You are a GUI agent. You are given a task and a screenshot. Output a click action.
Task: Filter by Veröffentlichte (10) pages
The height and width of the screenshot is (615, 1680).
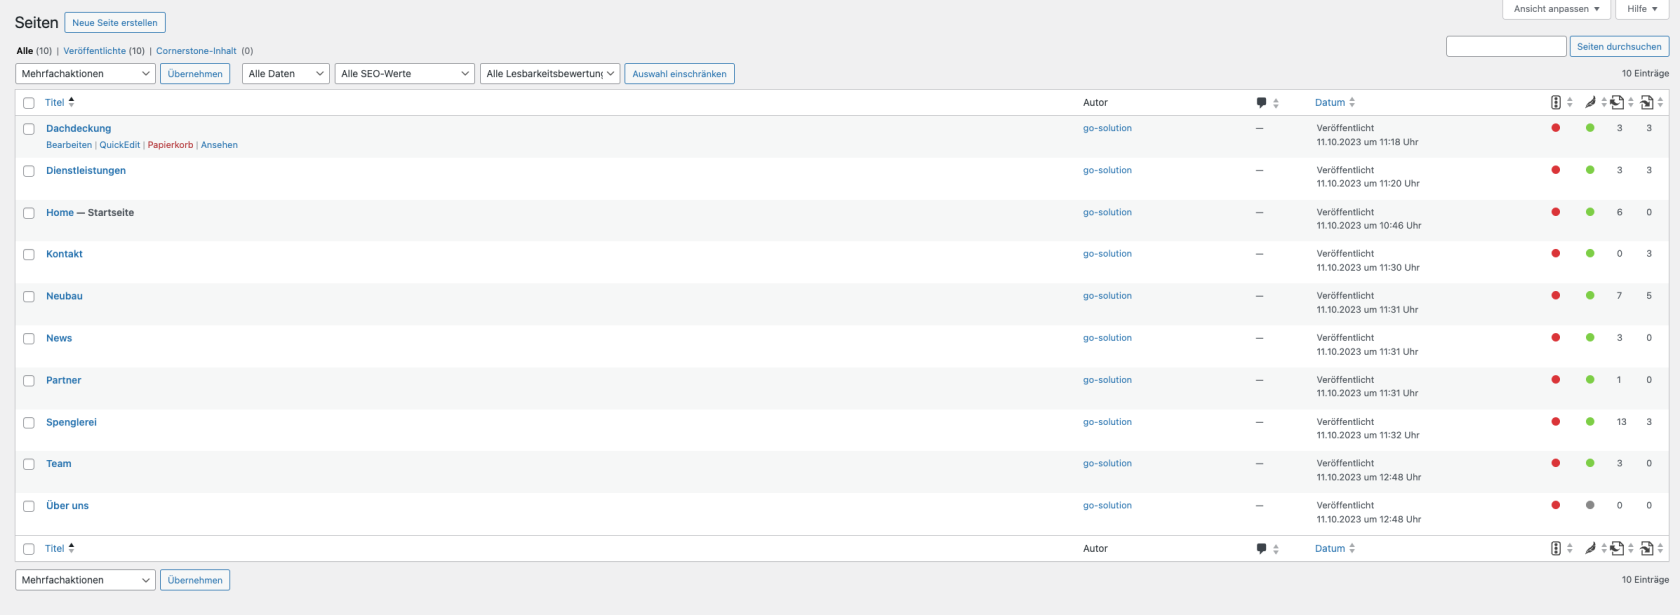click(104, 51)
